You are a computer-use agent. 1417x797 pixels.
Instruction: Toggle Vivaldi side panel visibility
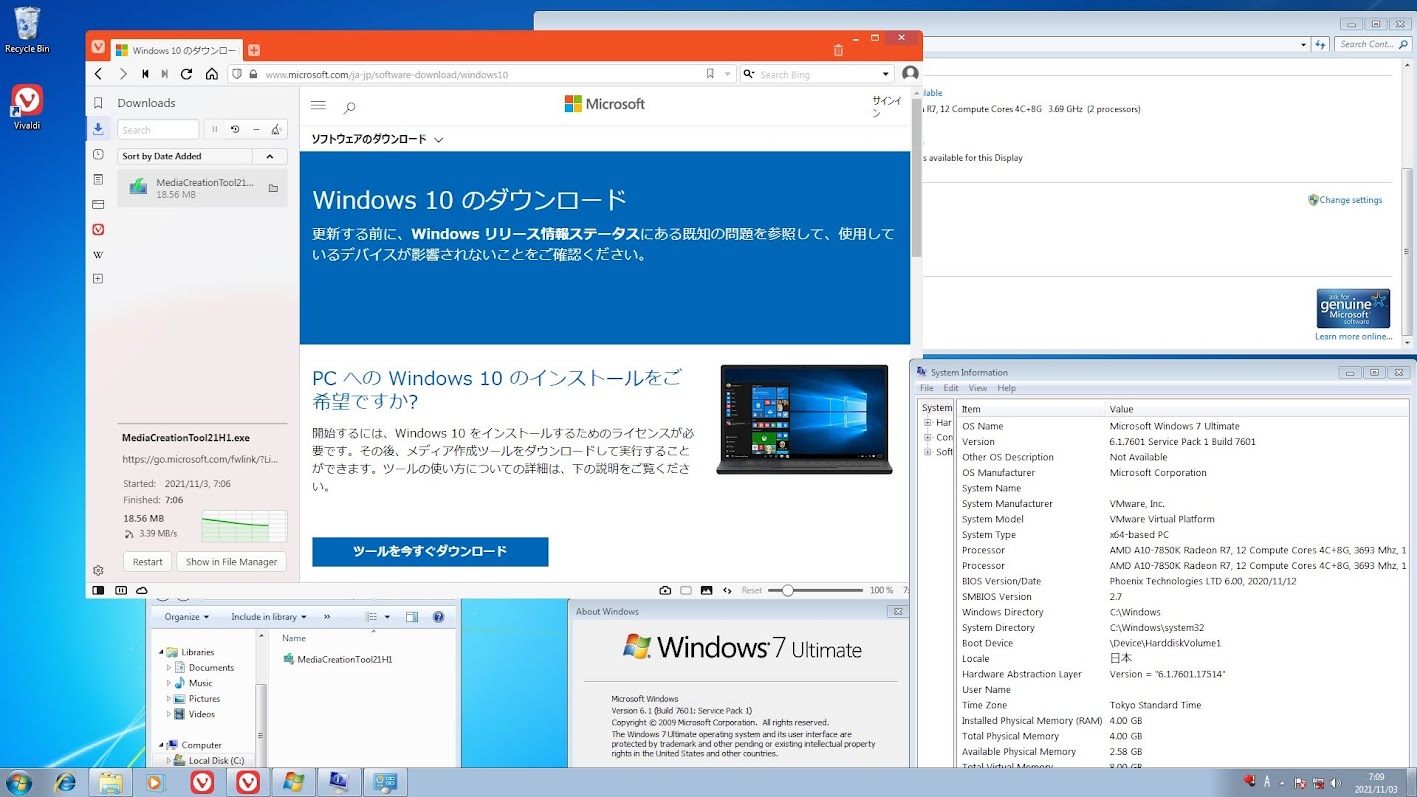point(98,590)
